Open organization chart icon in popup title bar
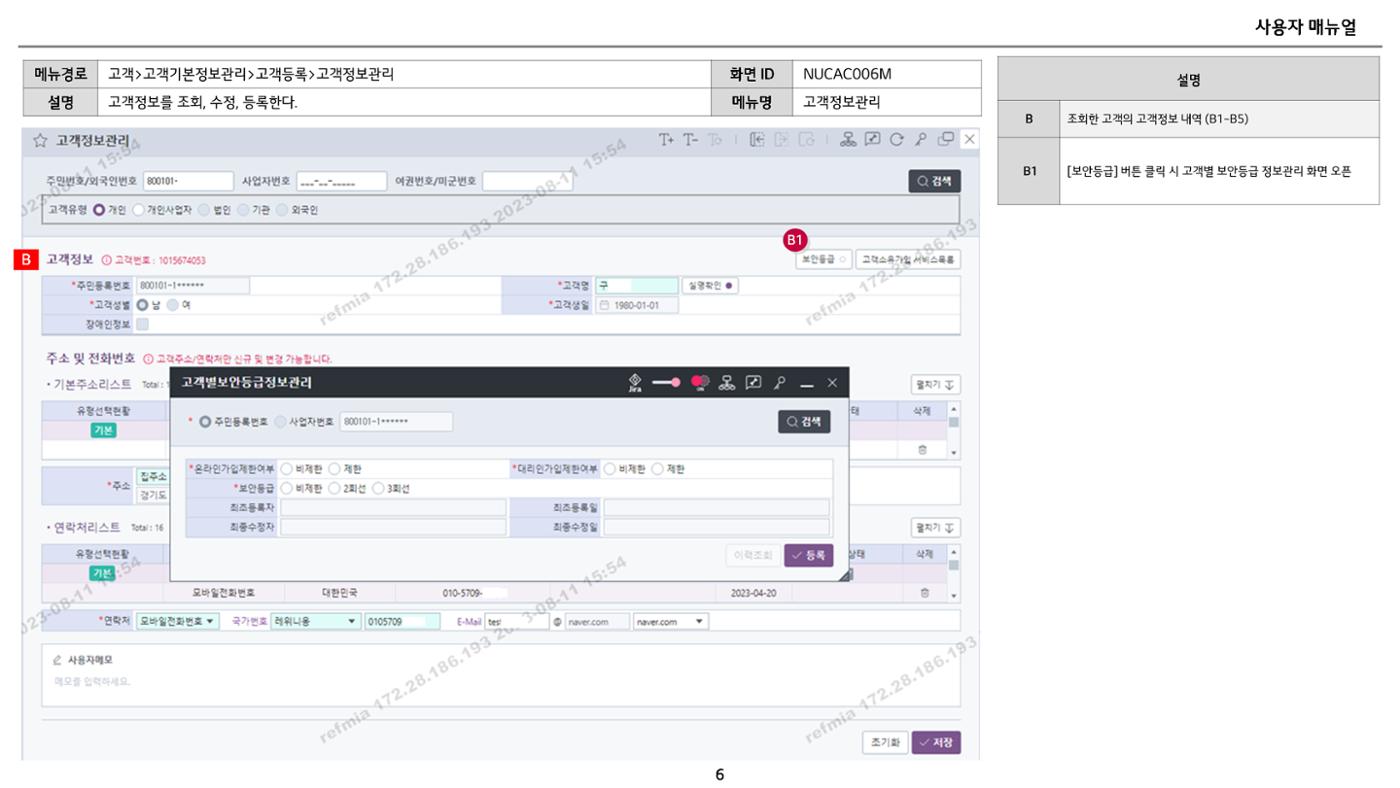This screenshot has width=1400, height=788. pos(728,383)
